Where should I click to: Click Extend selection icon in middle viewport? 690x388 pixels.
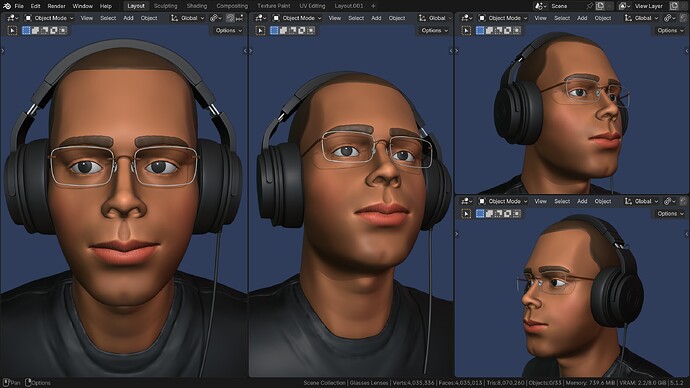(x=283, y=30)
